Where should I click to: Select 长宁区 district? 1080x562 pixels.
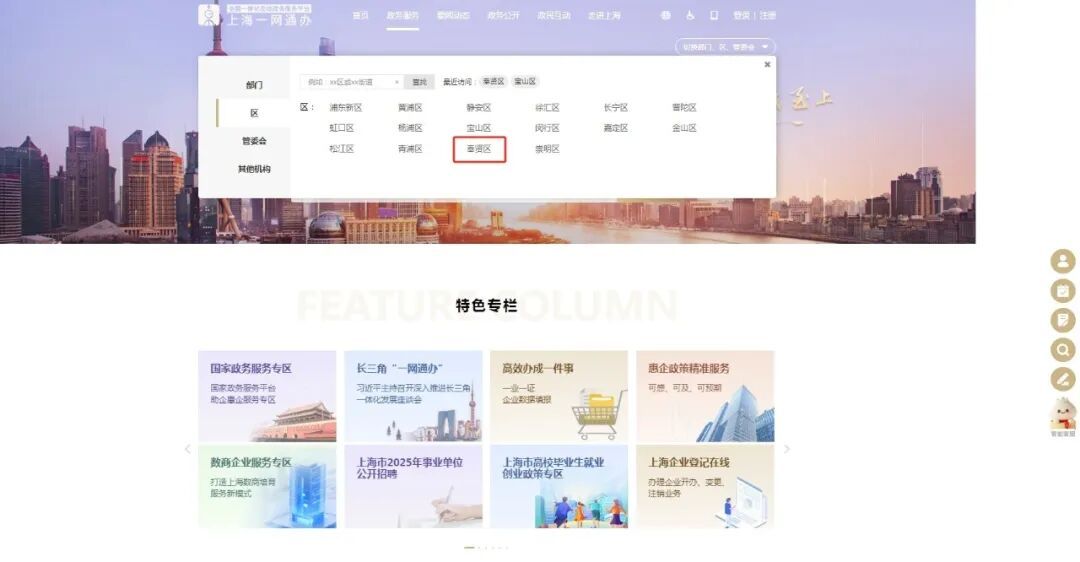(616, 107)
